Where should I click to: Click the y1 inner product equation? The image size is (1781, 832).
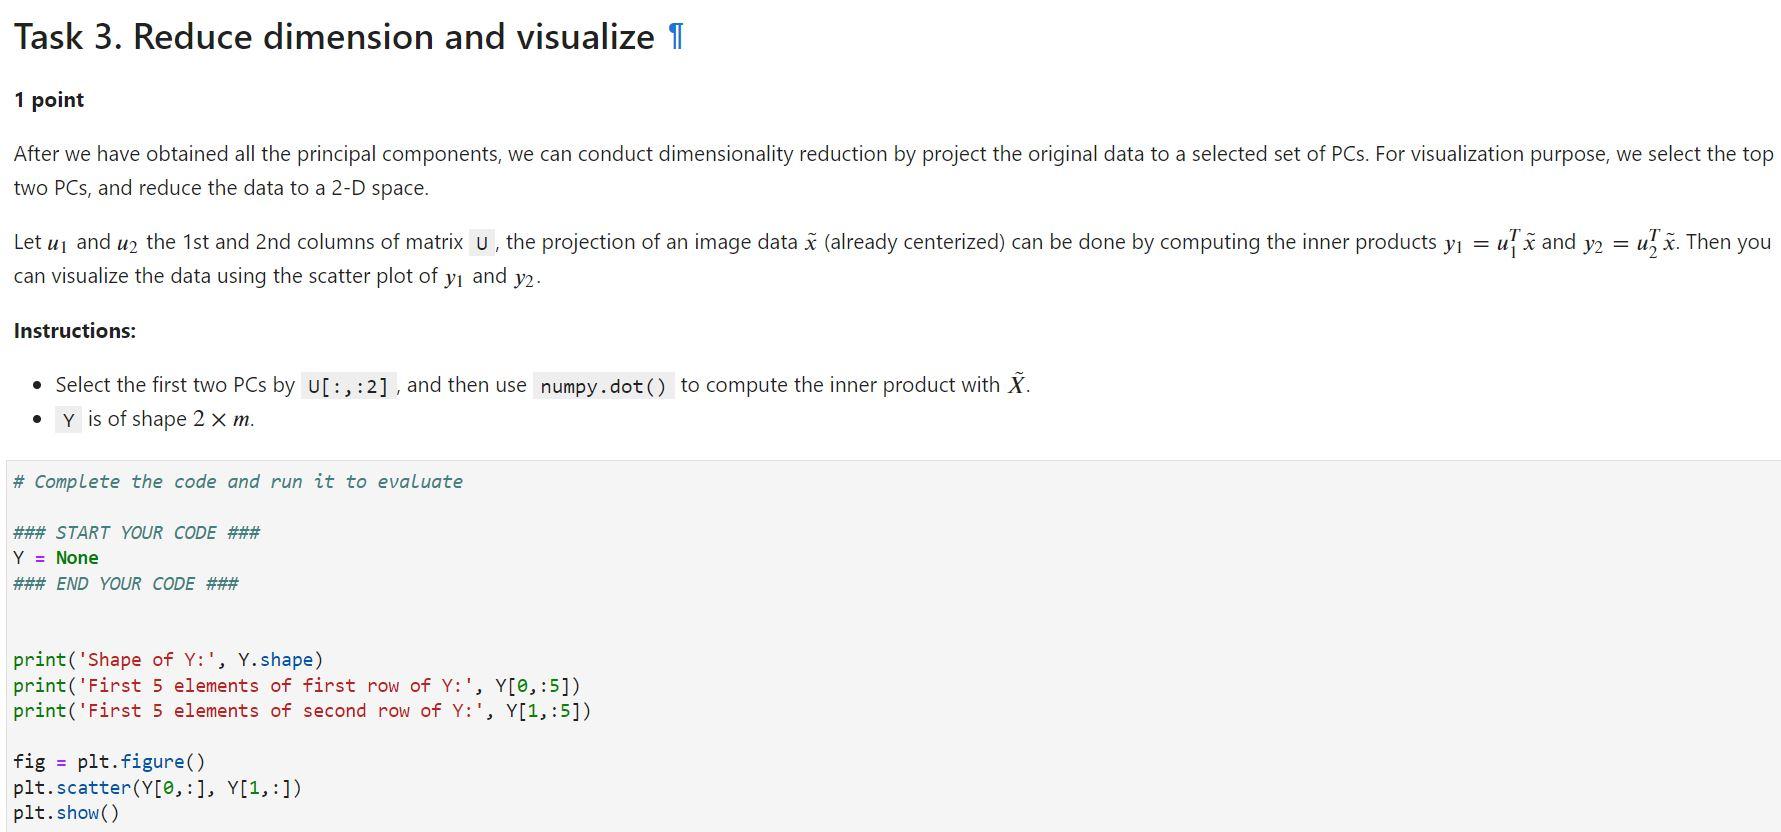point(1489,242)
